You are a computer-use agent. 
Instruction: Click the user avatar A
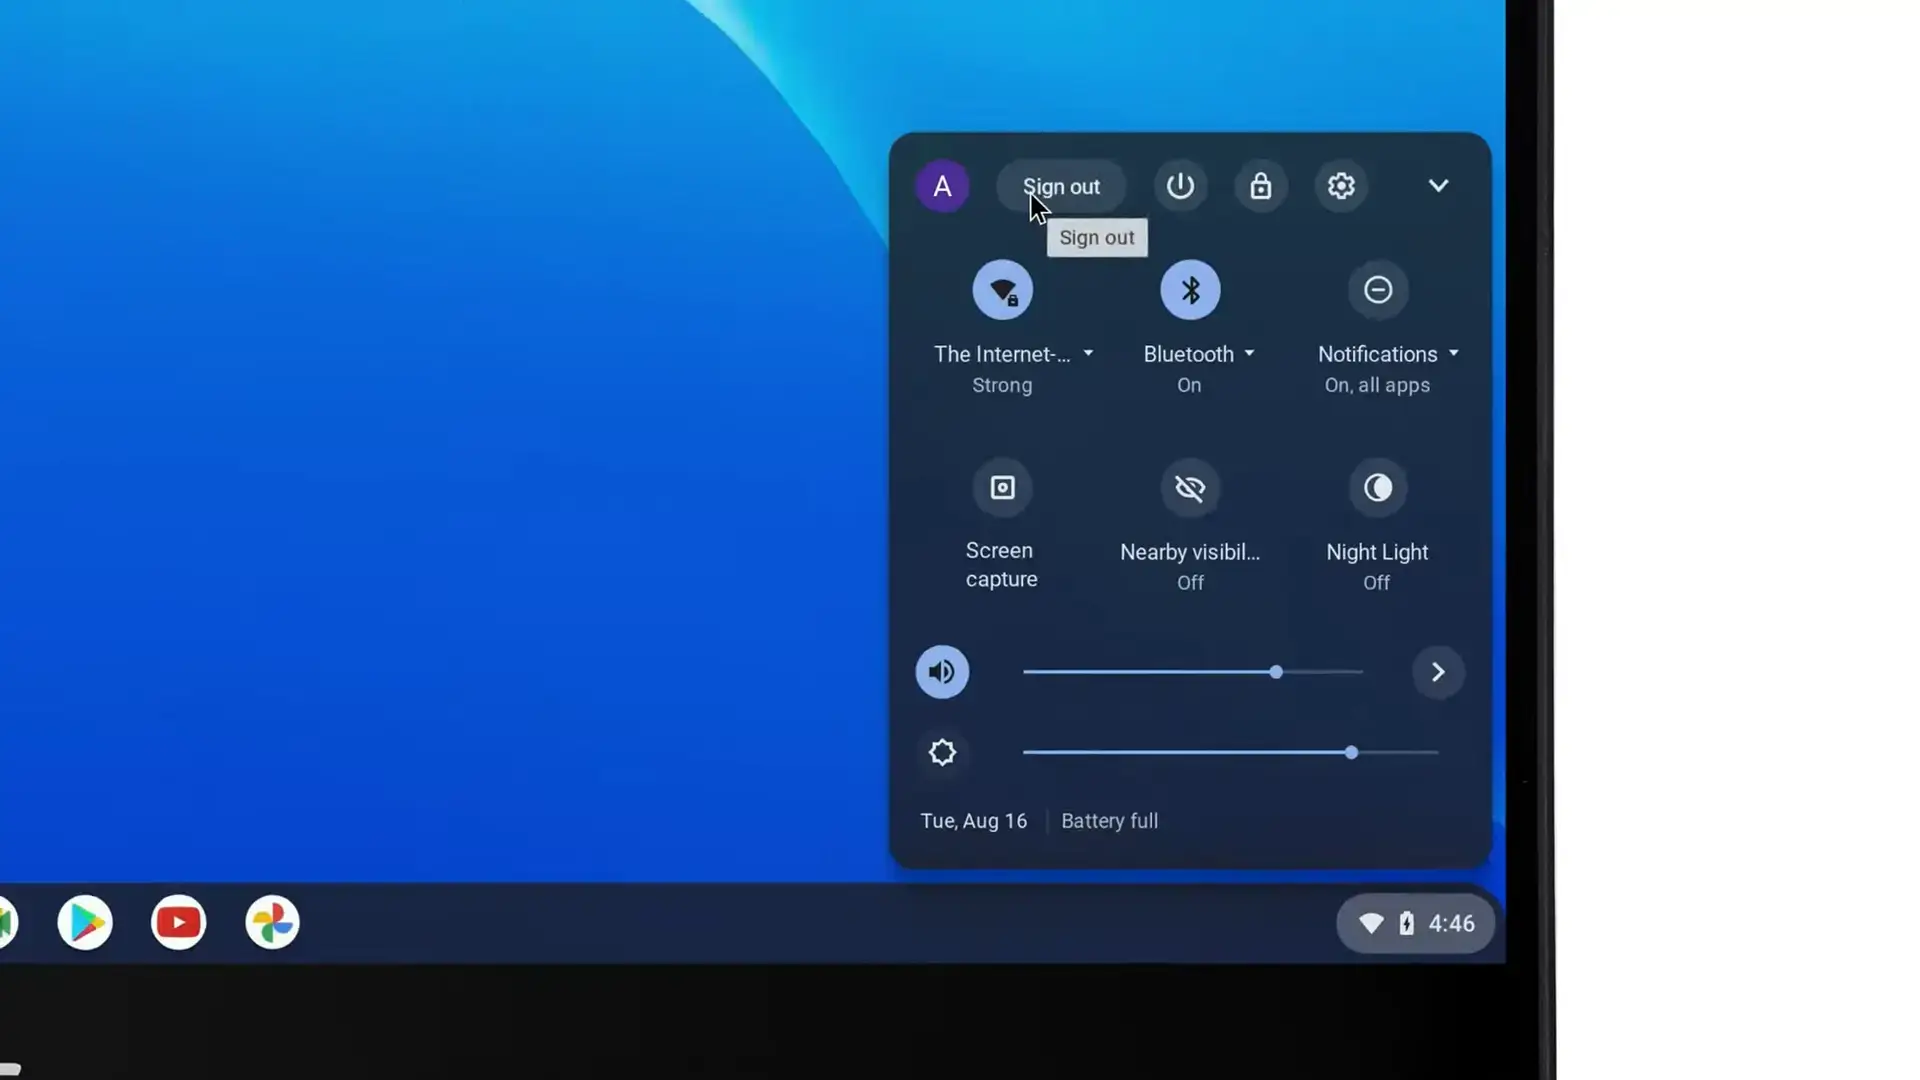[942, 186]
